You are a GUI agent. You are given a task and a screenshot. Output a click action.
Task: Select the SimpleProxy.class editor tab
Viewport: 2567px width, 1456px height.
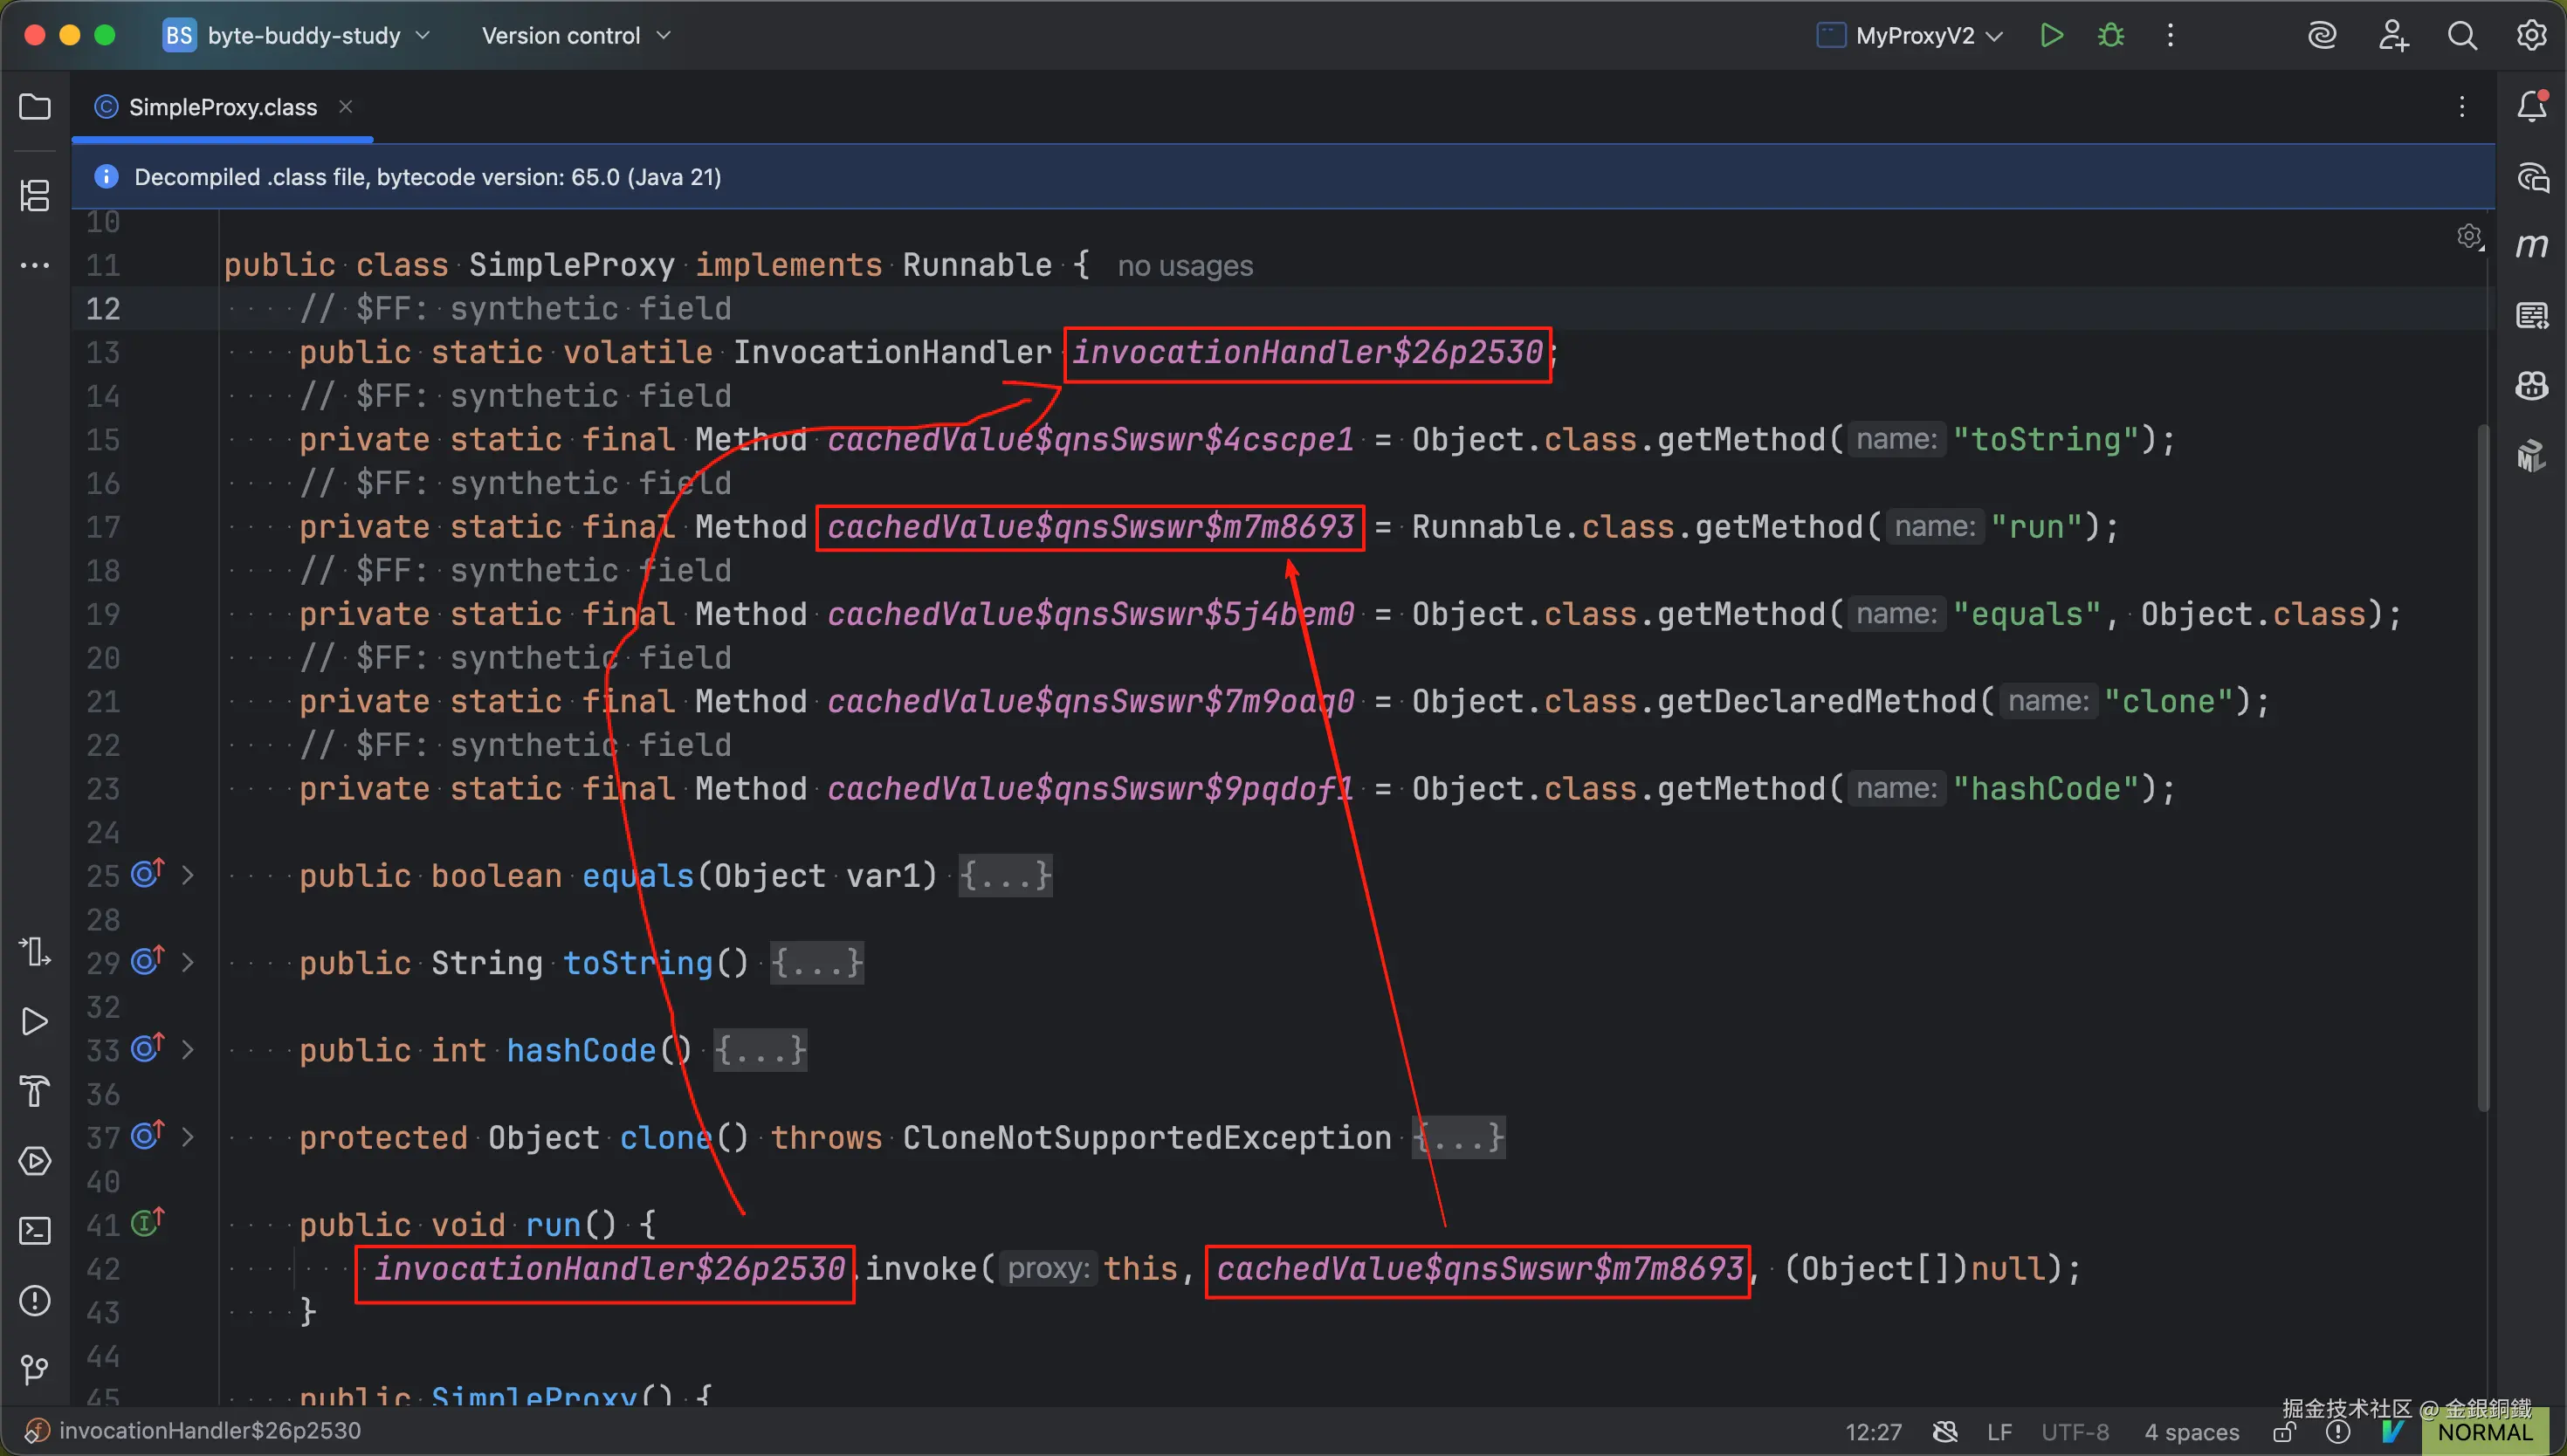[x=222, y=107]
